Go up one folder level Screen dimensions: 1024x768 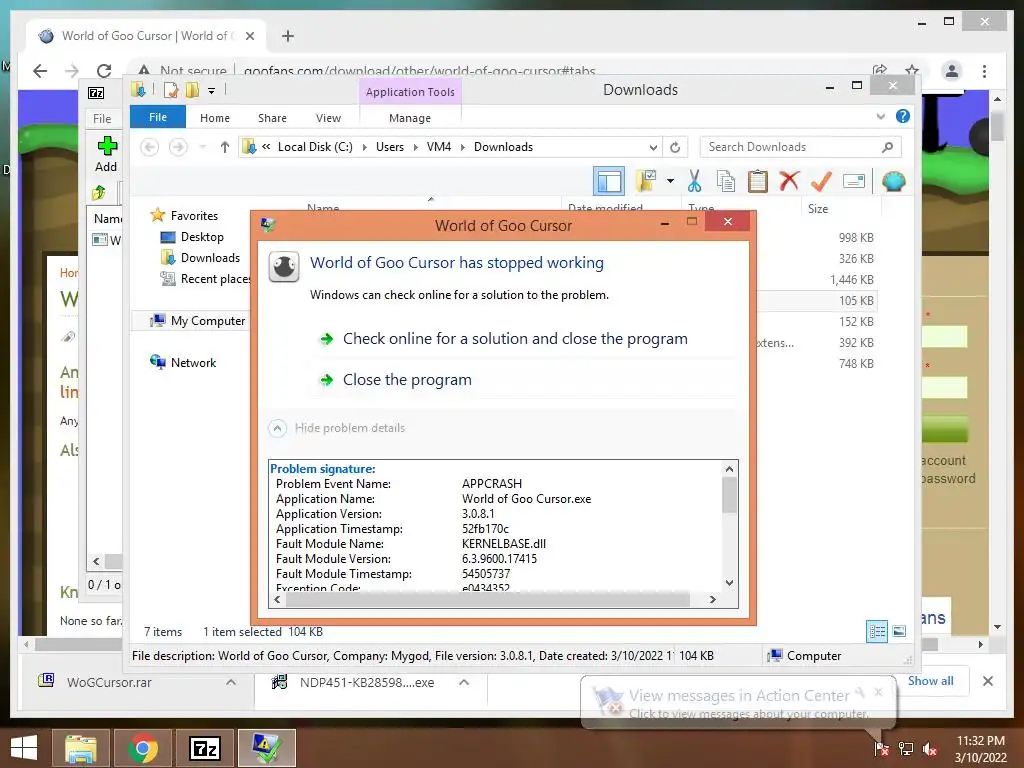(x=225, y=147)
